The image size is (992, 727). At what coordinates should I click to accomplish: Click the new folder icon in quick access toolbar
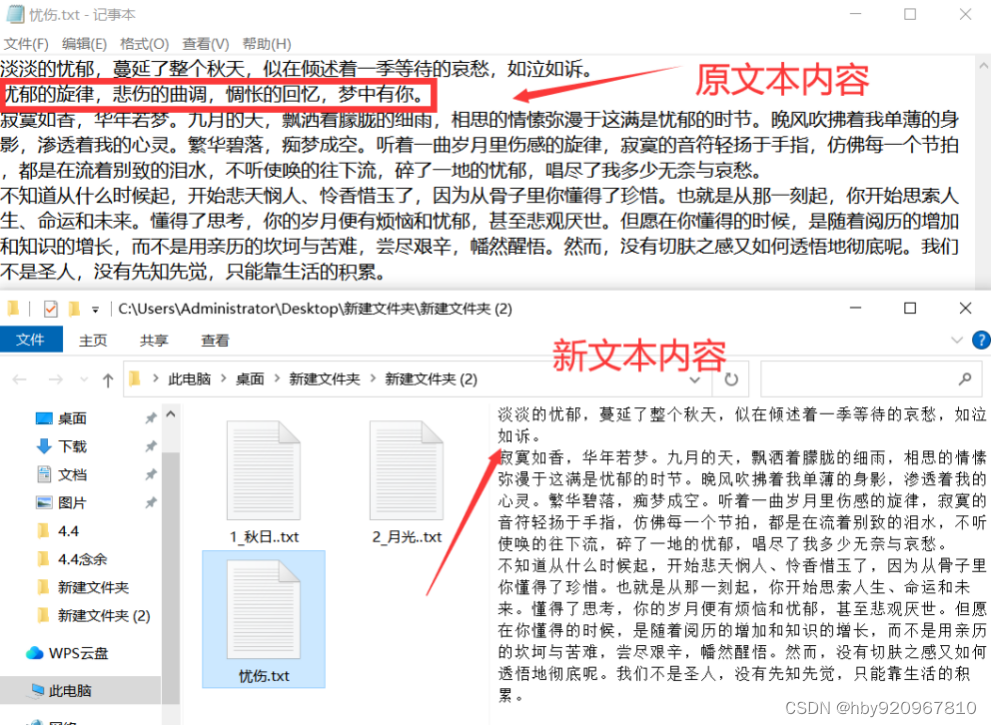pos(74,309)
